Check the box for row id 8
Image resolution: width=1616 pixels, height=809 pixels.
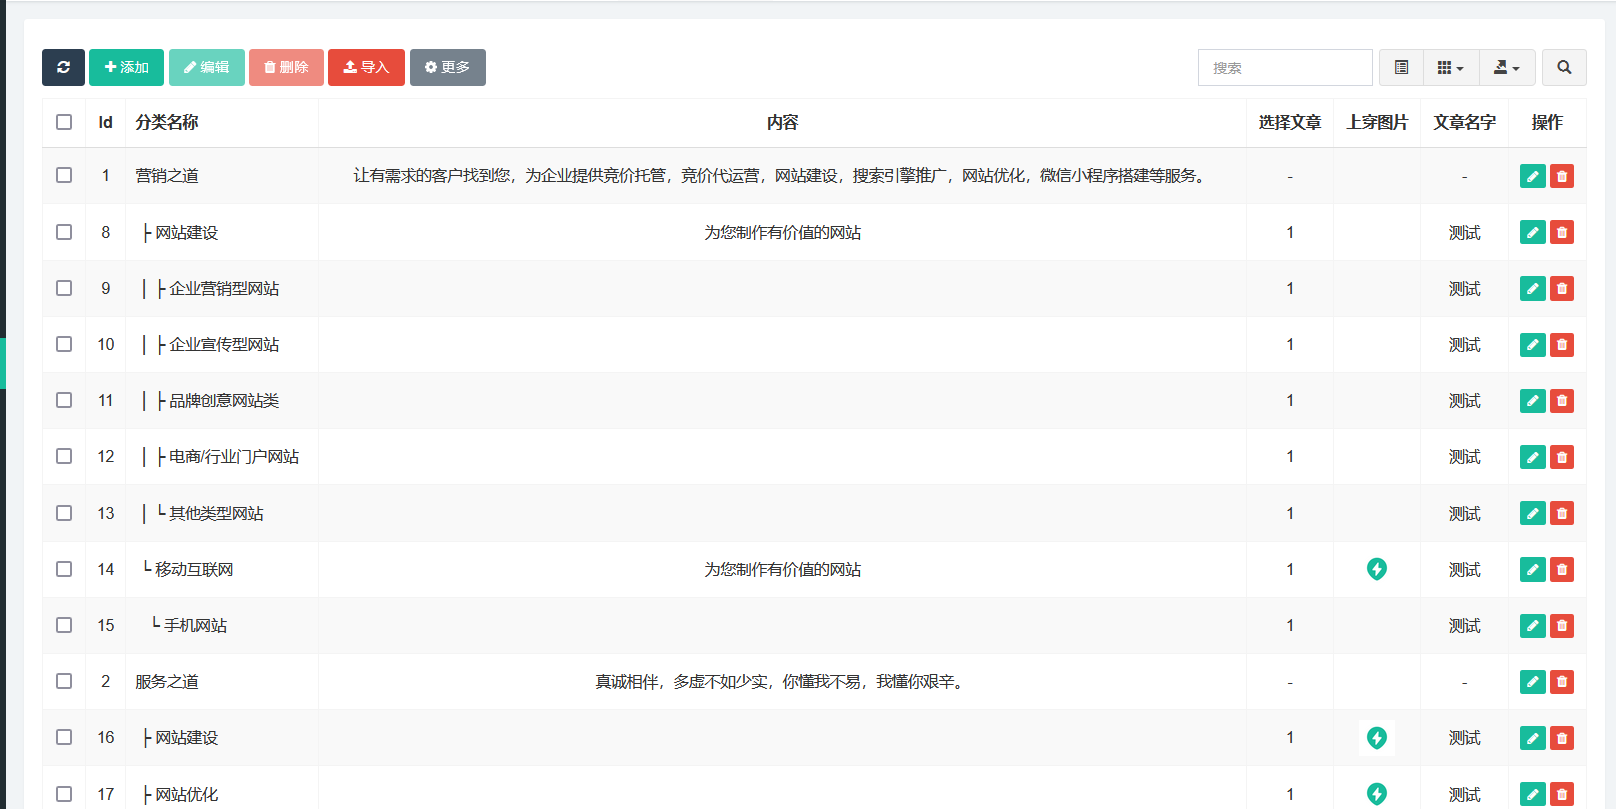(x=64, y=232)
